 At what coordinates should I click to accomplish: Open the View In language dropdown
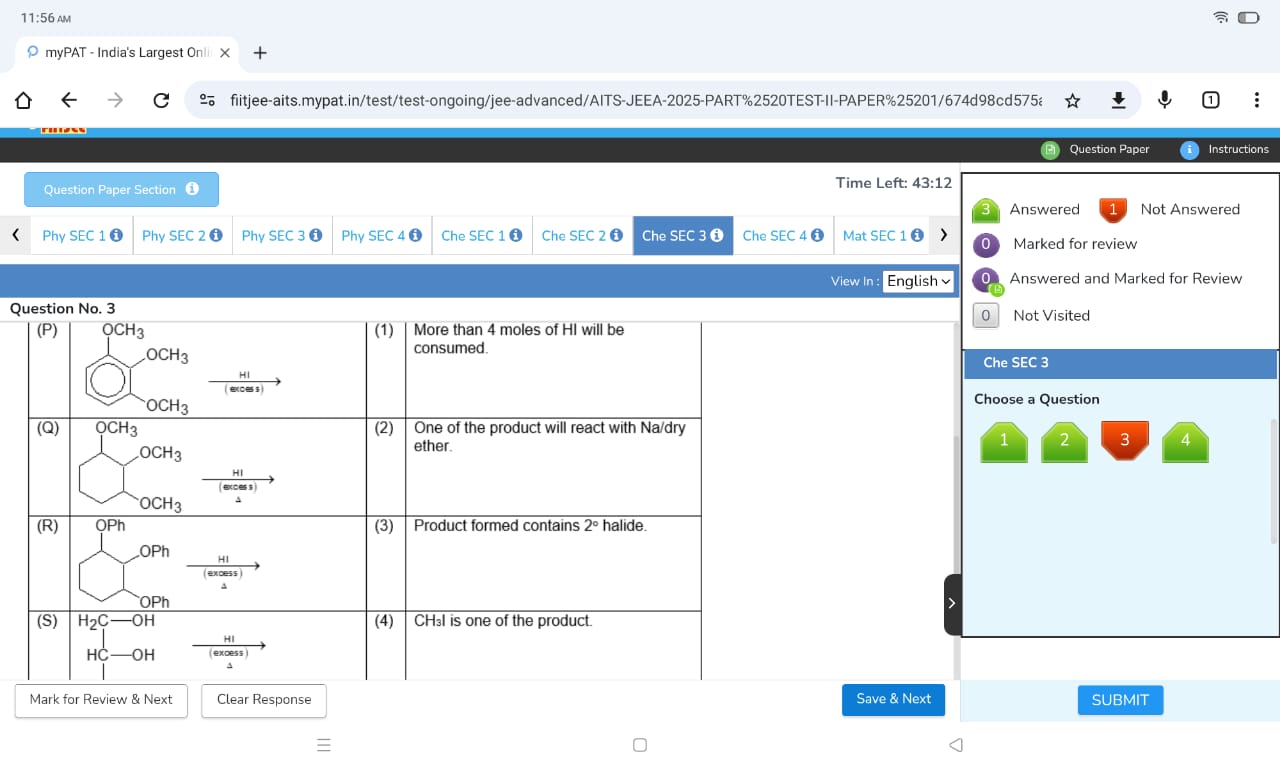[x=919, y=281]
